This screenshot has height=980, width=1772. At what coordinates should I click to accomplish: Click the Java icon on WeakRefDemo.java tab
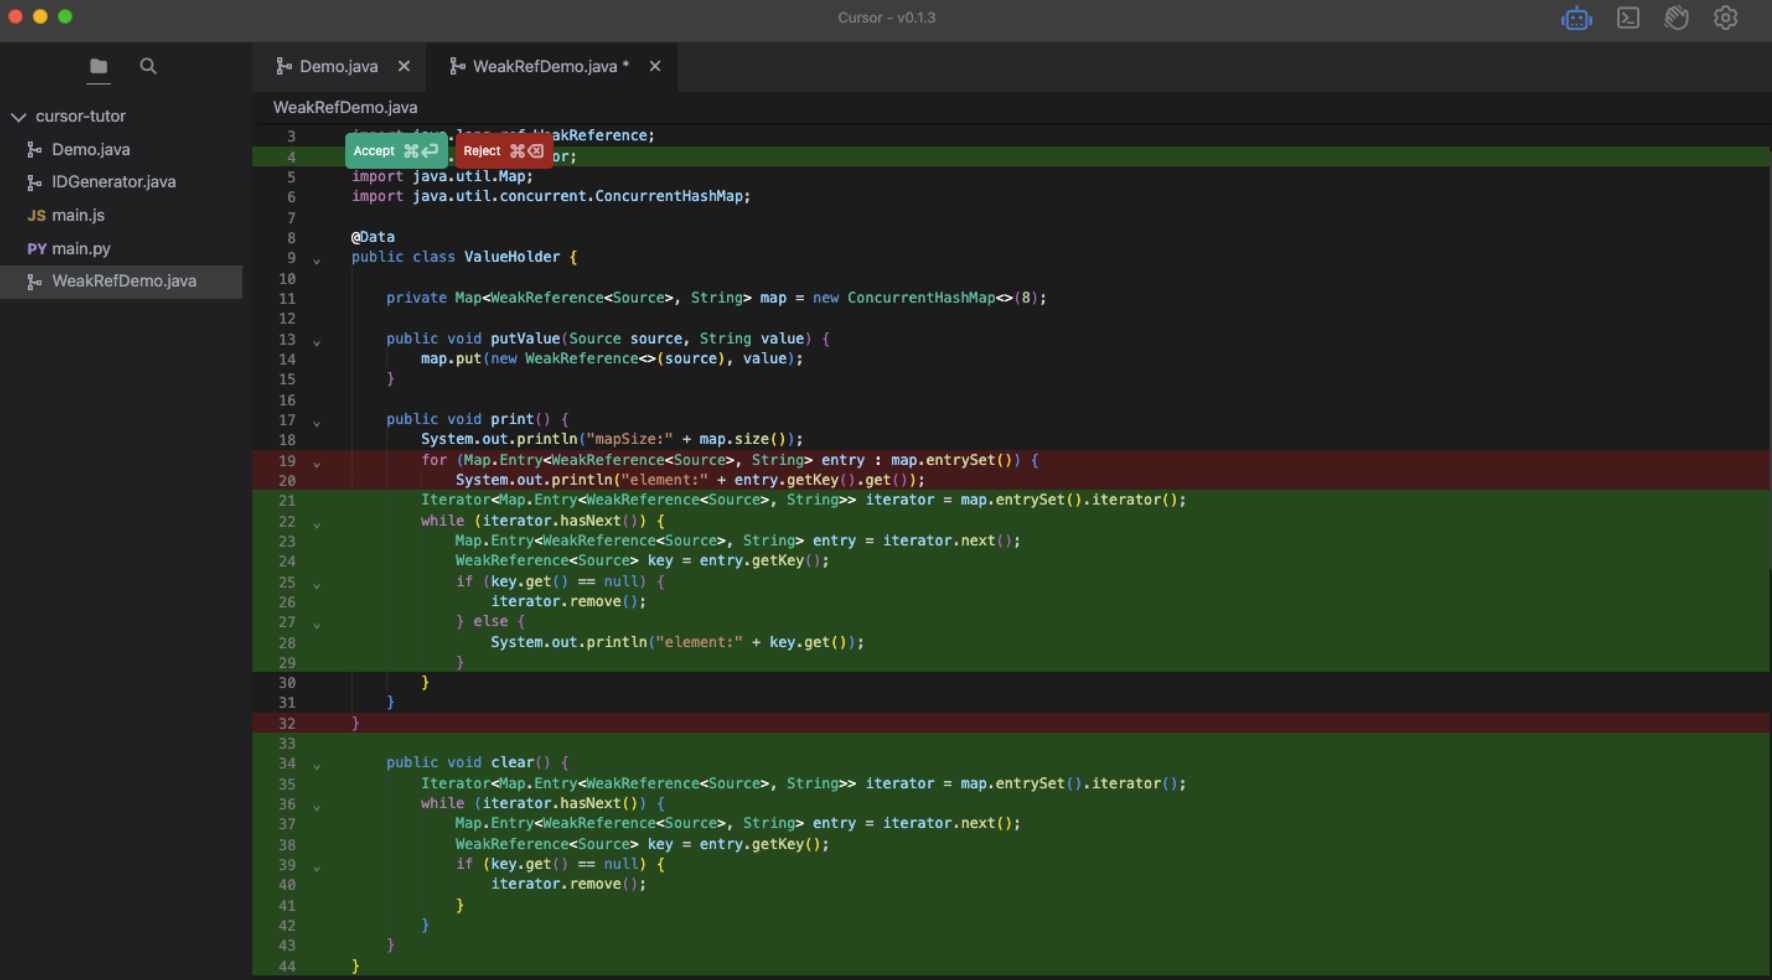coord(457,66)
